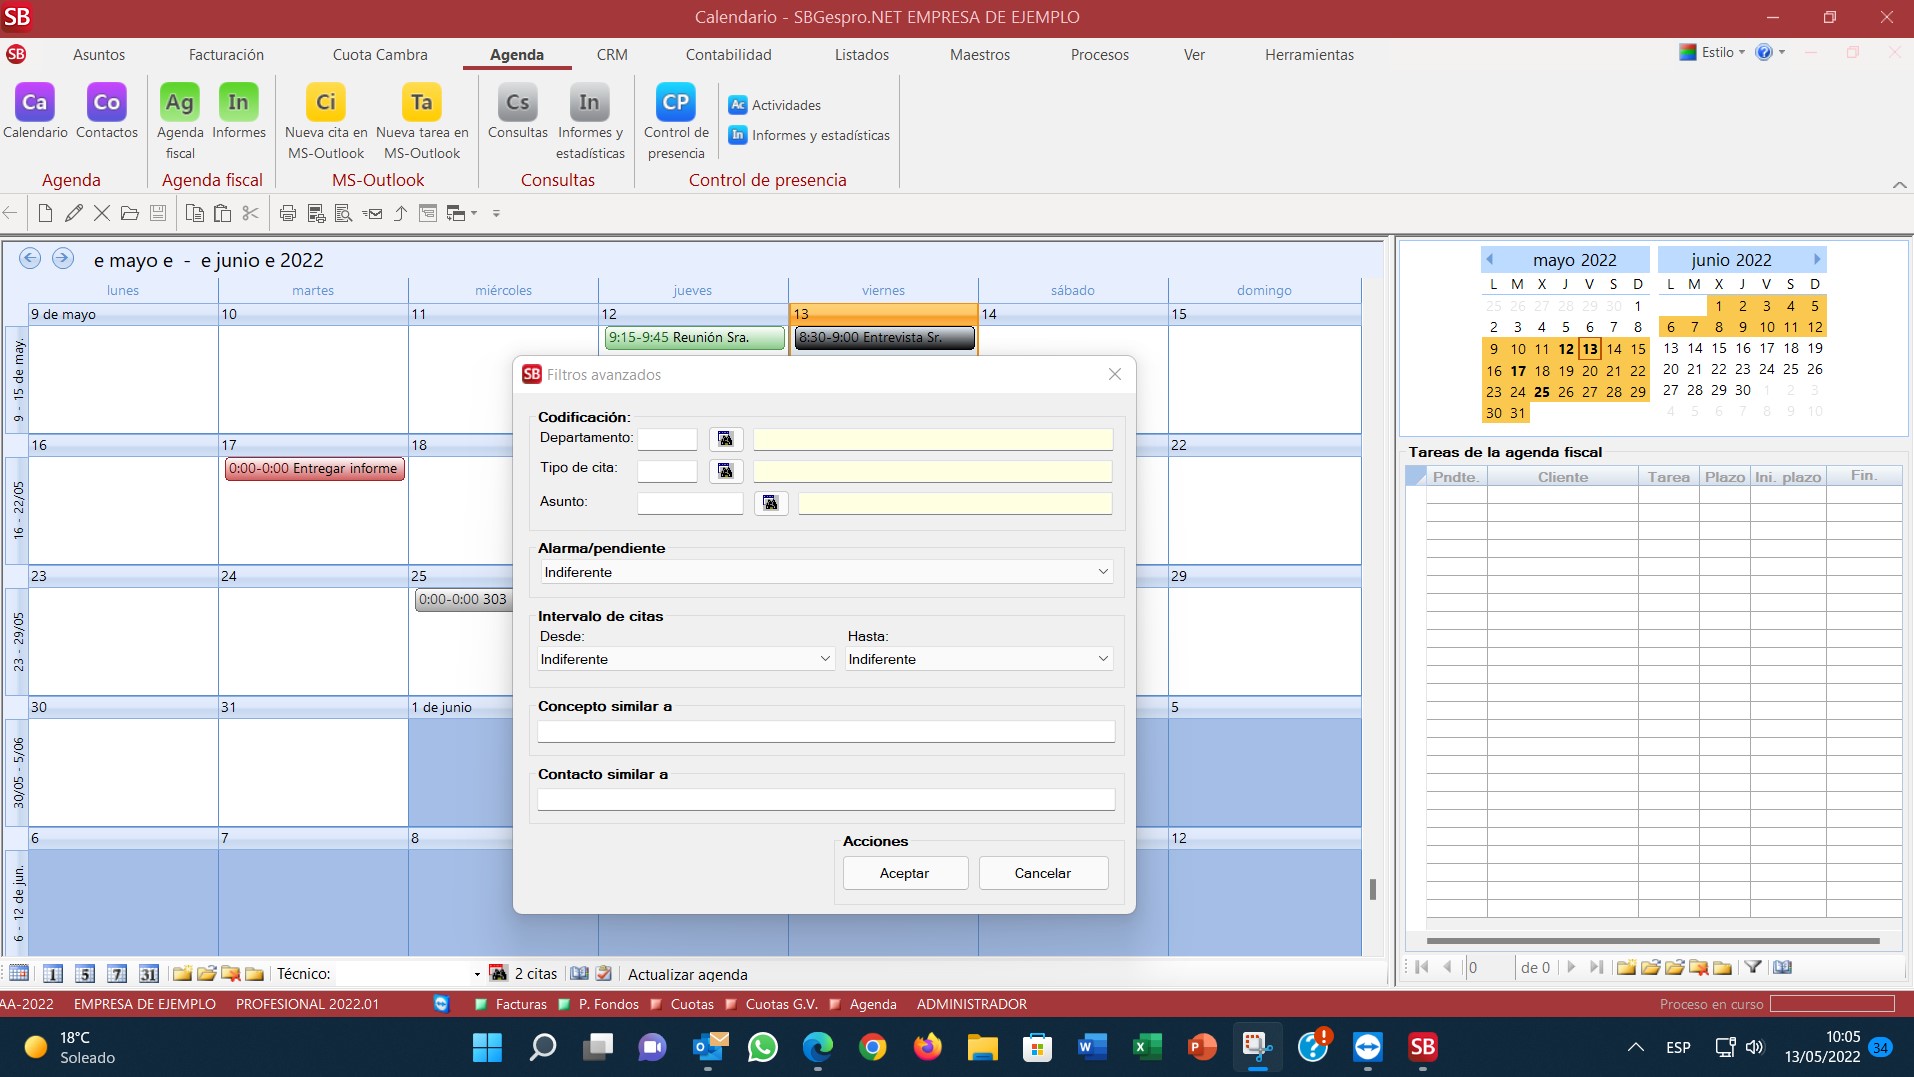Open the Hasta interval dropdown
The width and height of the screenshot is (1914, 1077).
tap(978, 659)
